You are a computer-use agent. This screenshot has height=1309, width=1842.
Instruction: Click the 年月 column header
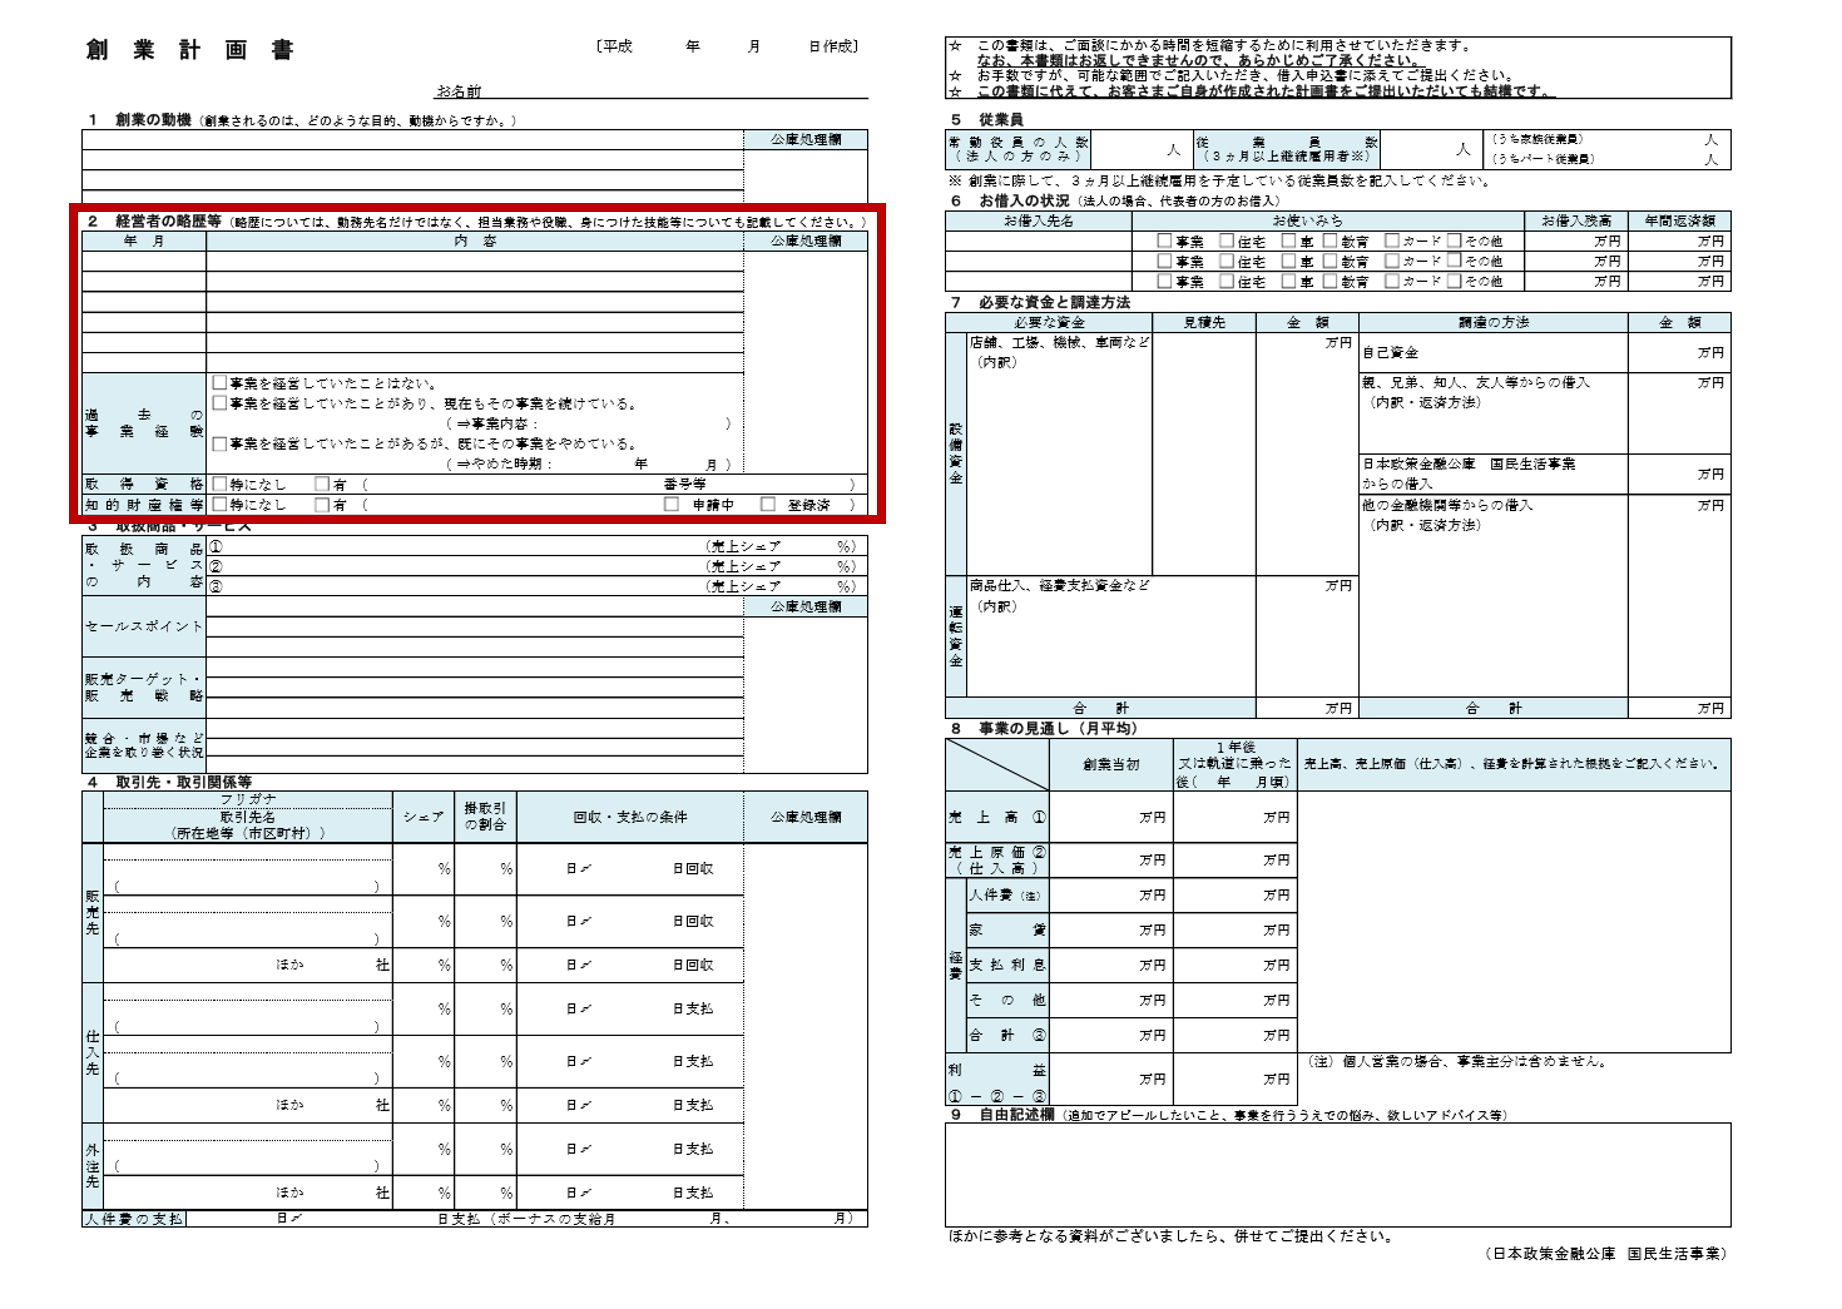pyautogui.click(x=144, y=241)
